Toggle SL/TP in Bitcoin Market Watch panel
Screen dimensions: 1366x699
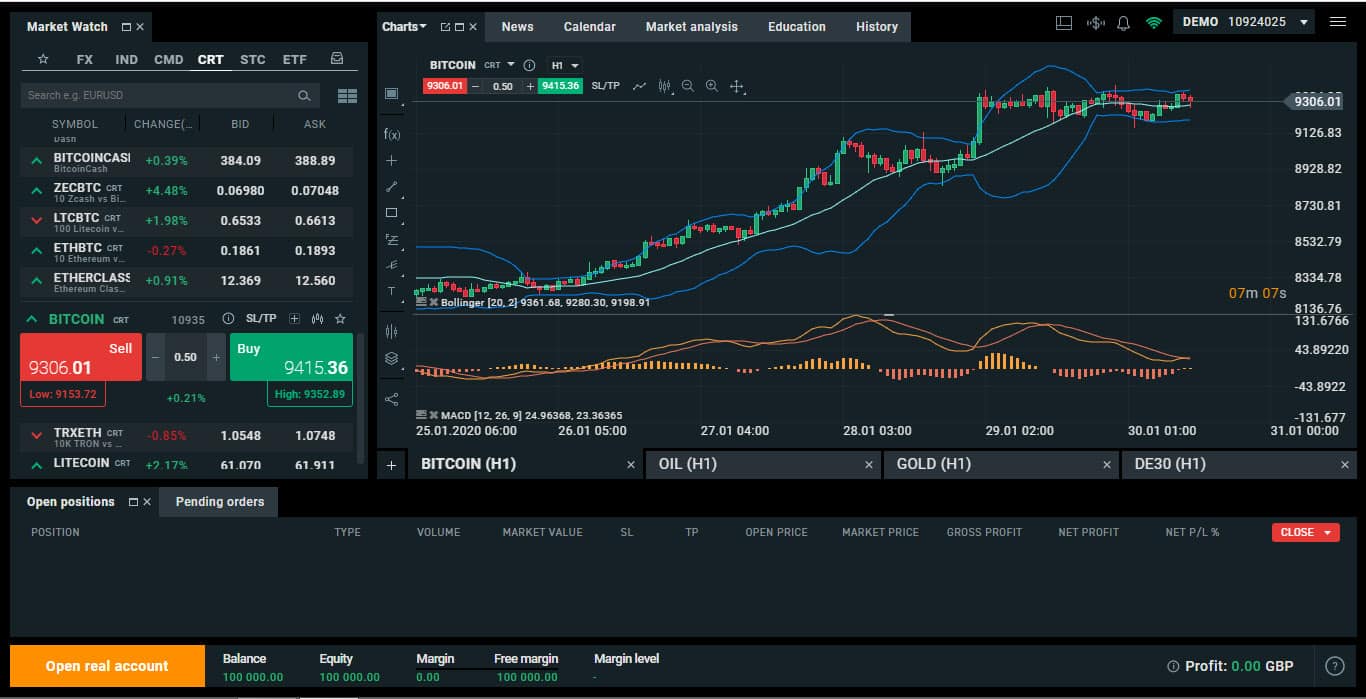[261, 319]
